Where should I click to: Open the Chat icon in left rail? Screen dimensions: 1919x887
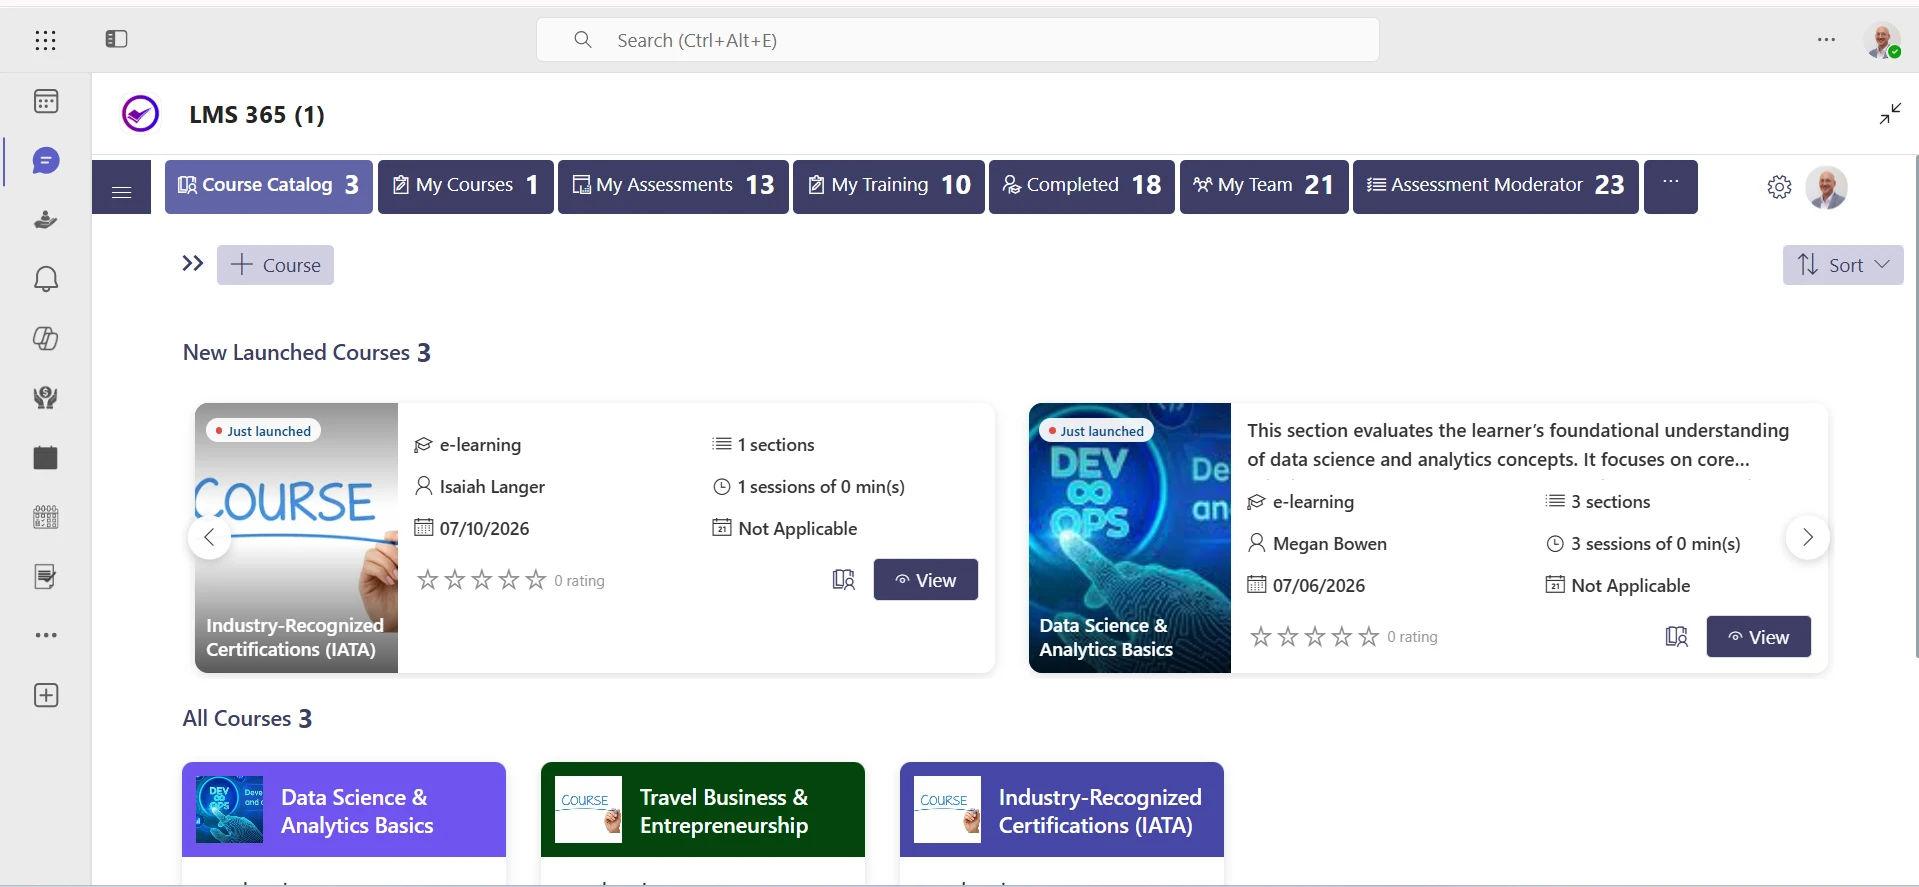[46, 161]
